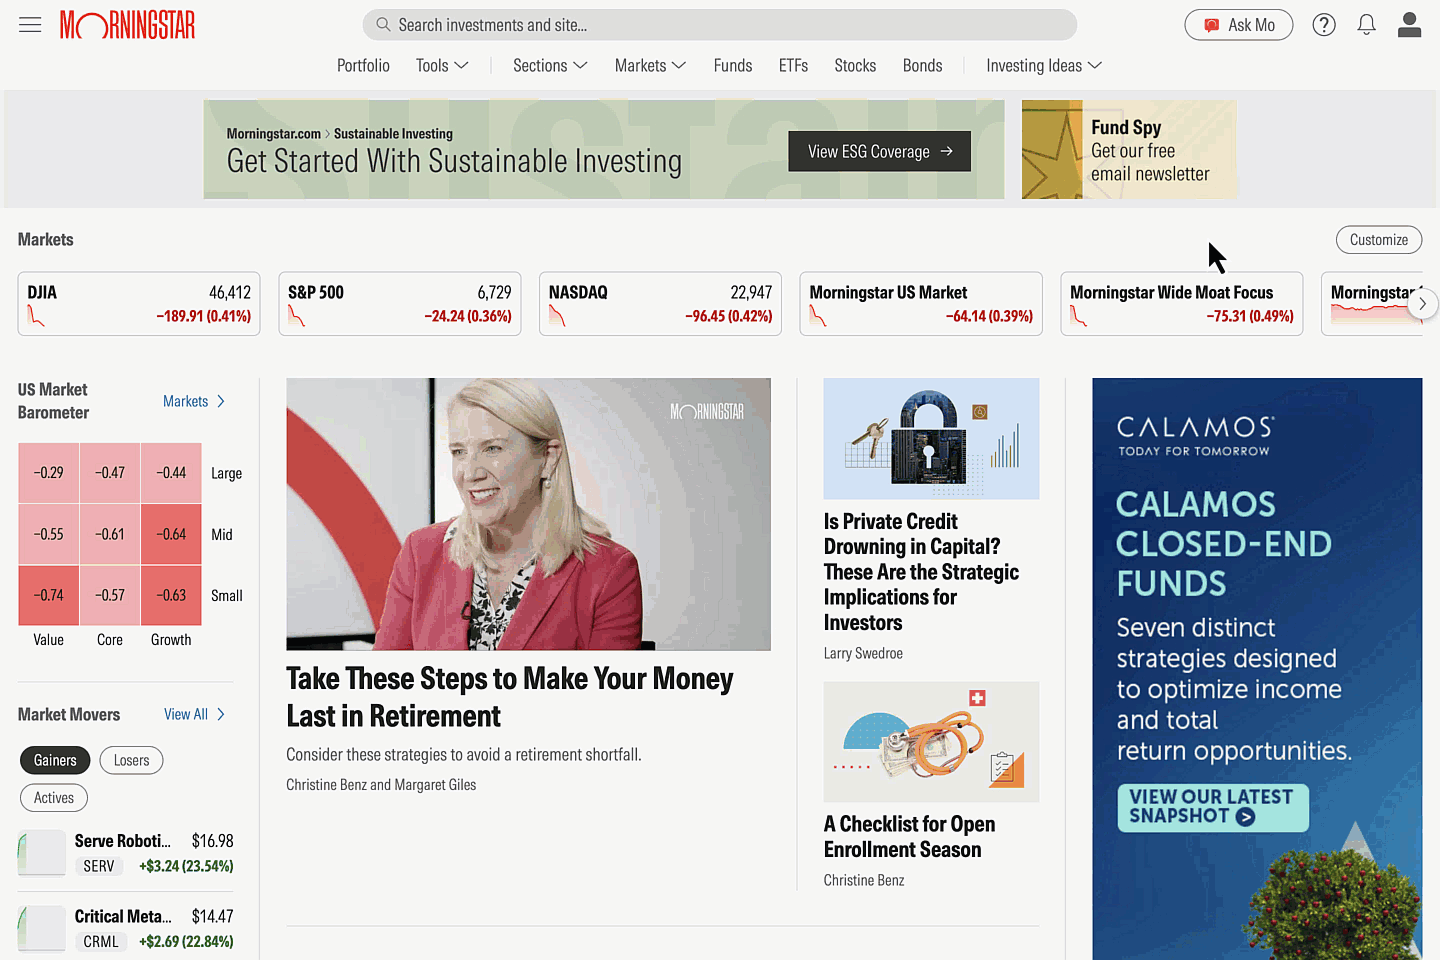This screenshot has width=1440, height=960.
Task: Follow the Markets link beside US Market Barometer
Action: [194, 401]
